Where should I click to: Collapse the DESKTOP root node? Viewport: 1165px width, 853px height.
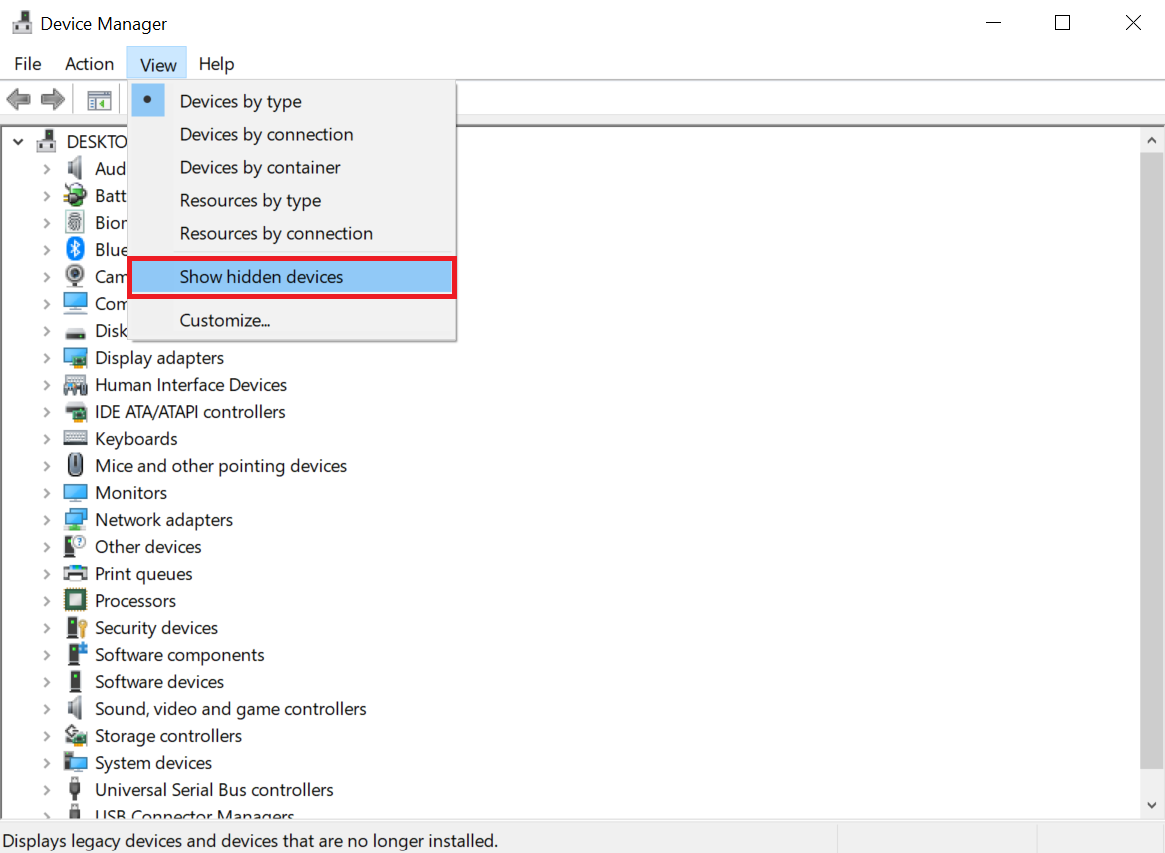17,141
